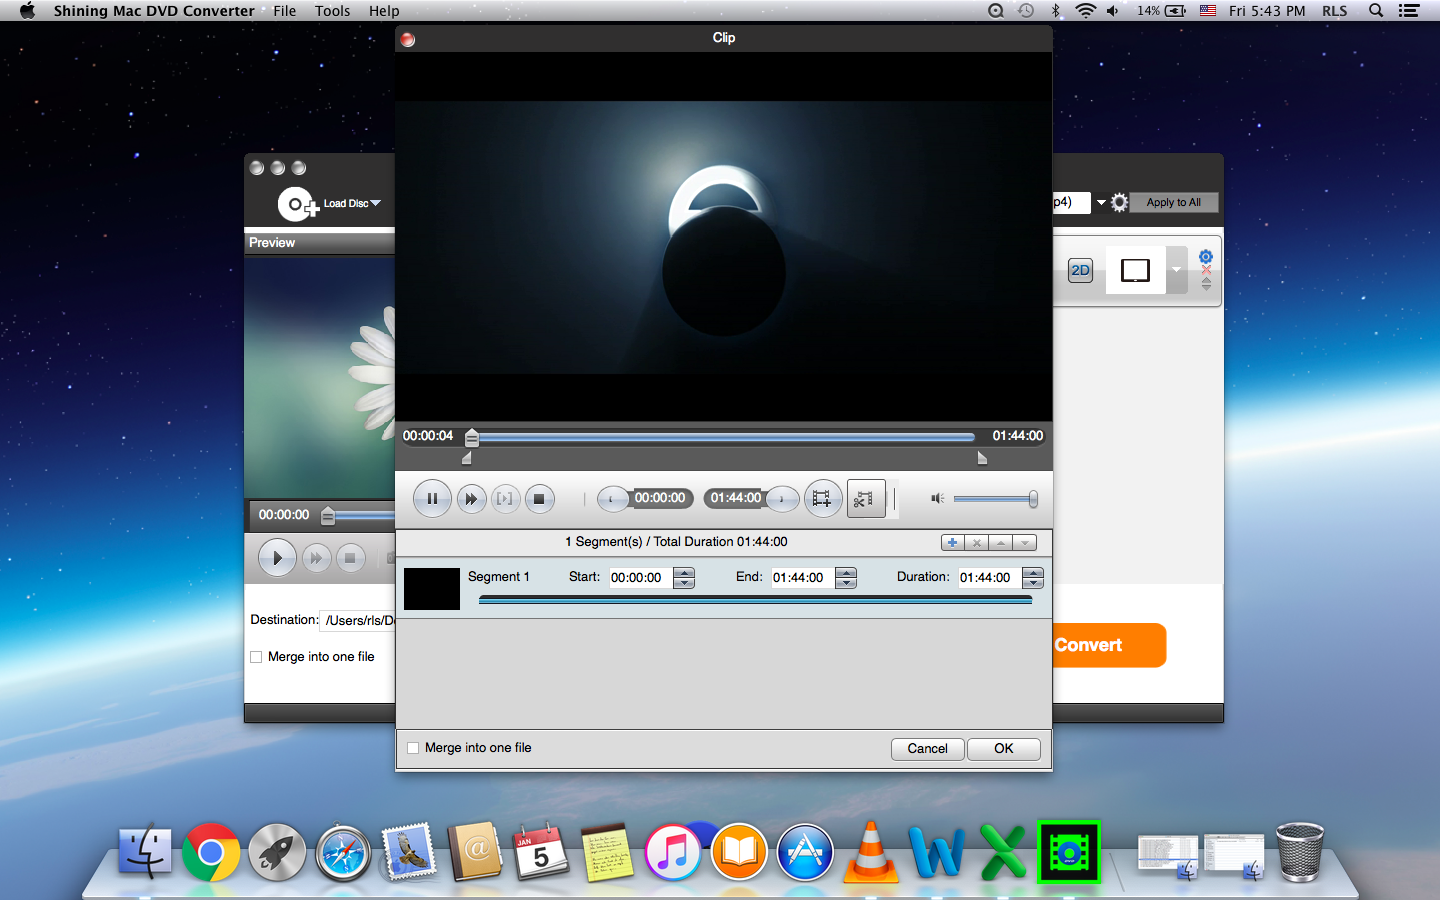
Task: Open VLC from the Dock
Action: 870,852
